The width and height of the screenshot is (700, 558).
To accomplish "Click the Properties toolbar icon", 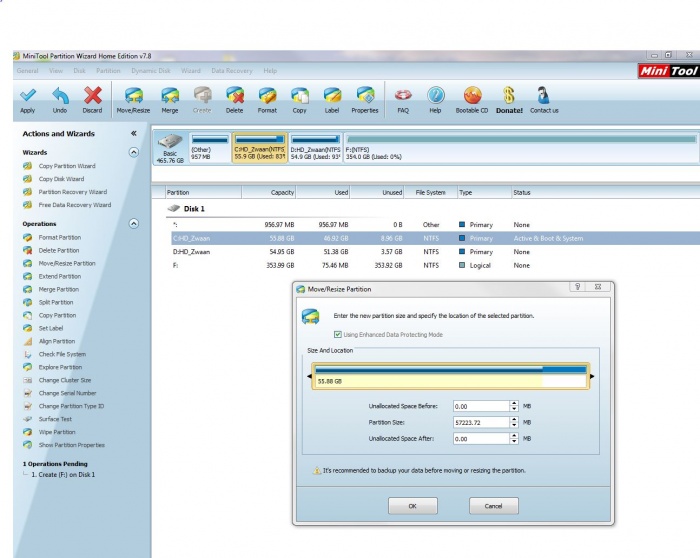I will pos(365,96).
